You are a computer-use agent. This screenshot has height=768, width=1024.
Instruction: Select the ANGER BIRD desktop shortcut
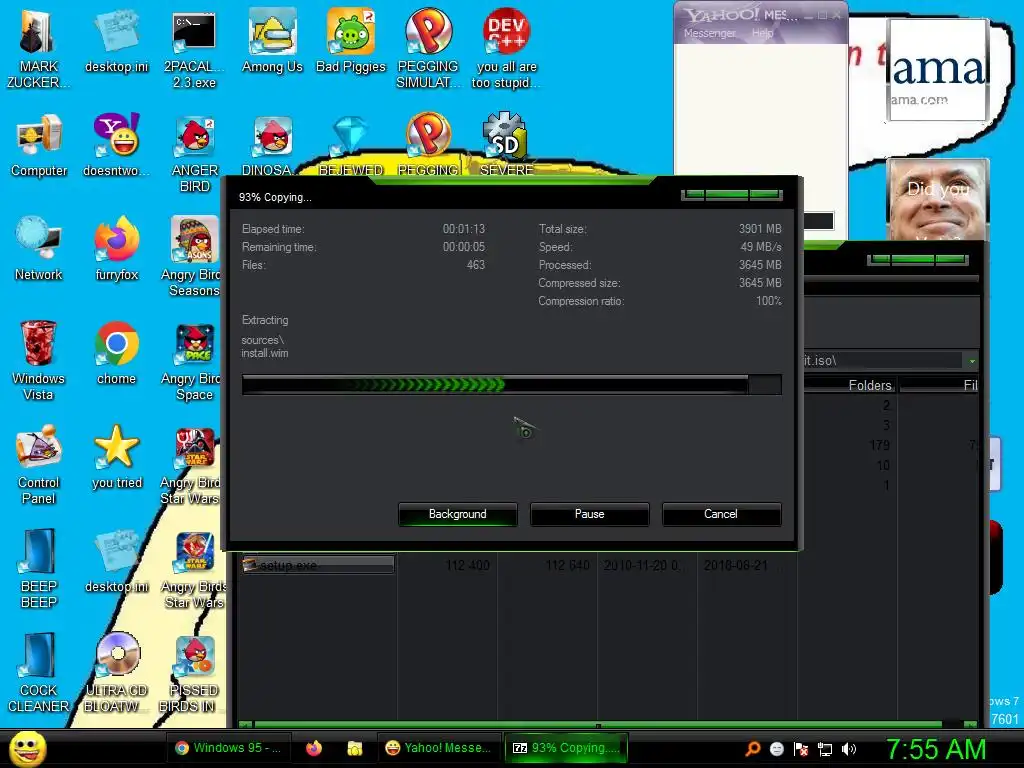195,153
